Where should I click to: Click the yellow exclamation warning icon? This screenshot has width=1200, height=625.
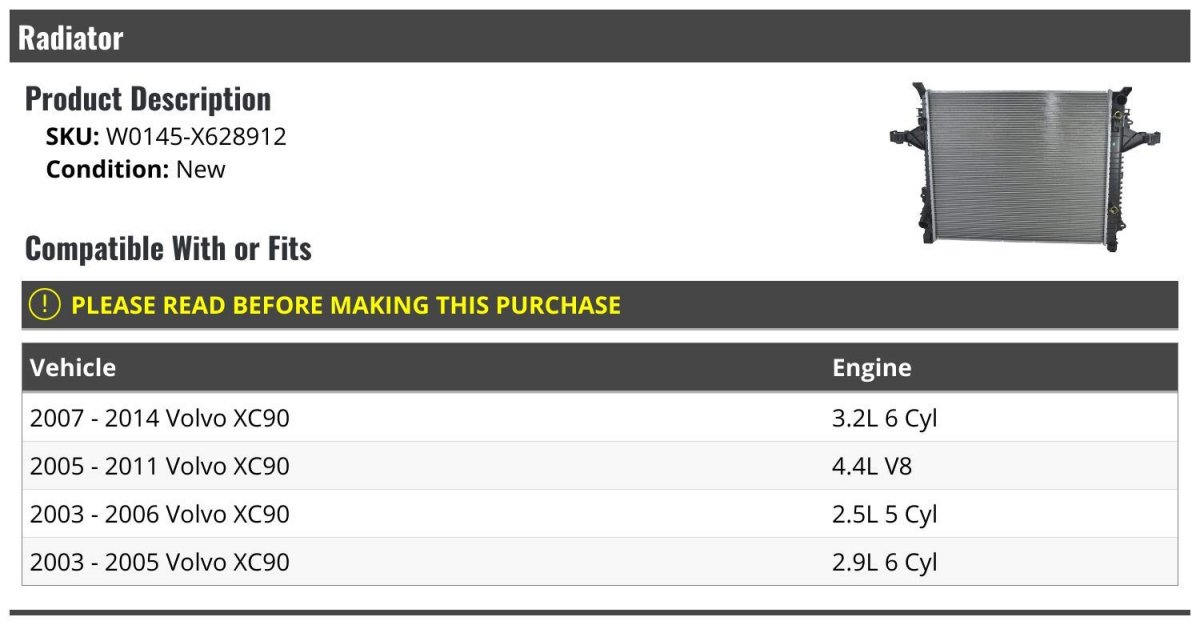[x=45, y=304]
